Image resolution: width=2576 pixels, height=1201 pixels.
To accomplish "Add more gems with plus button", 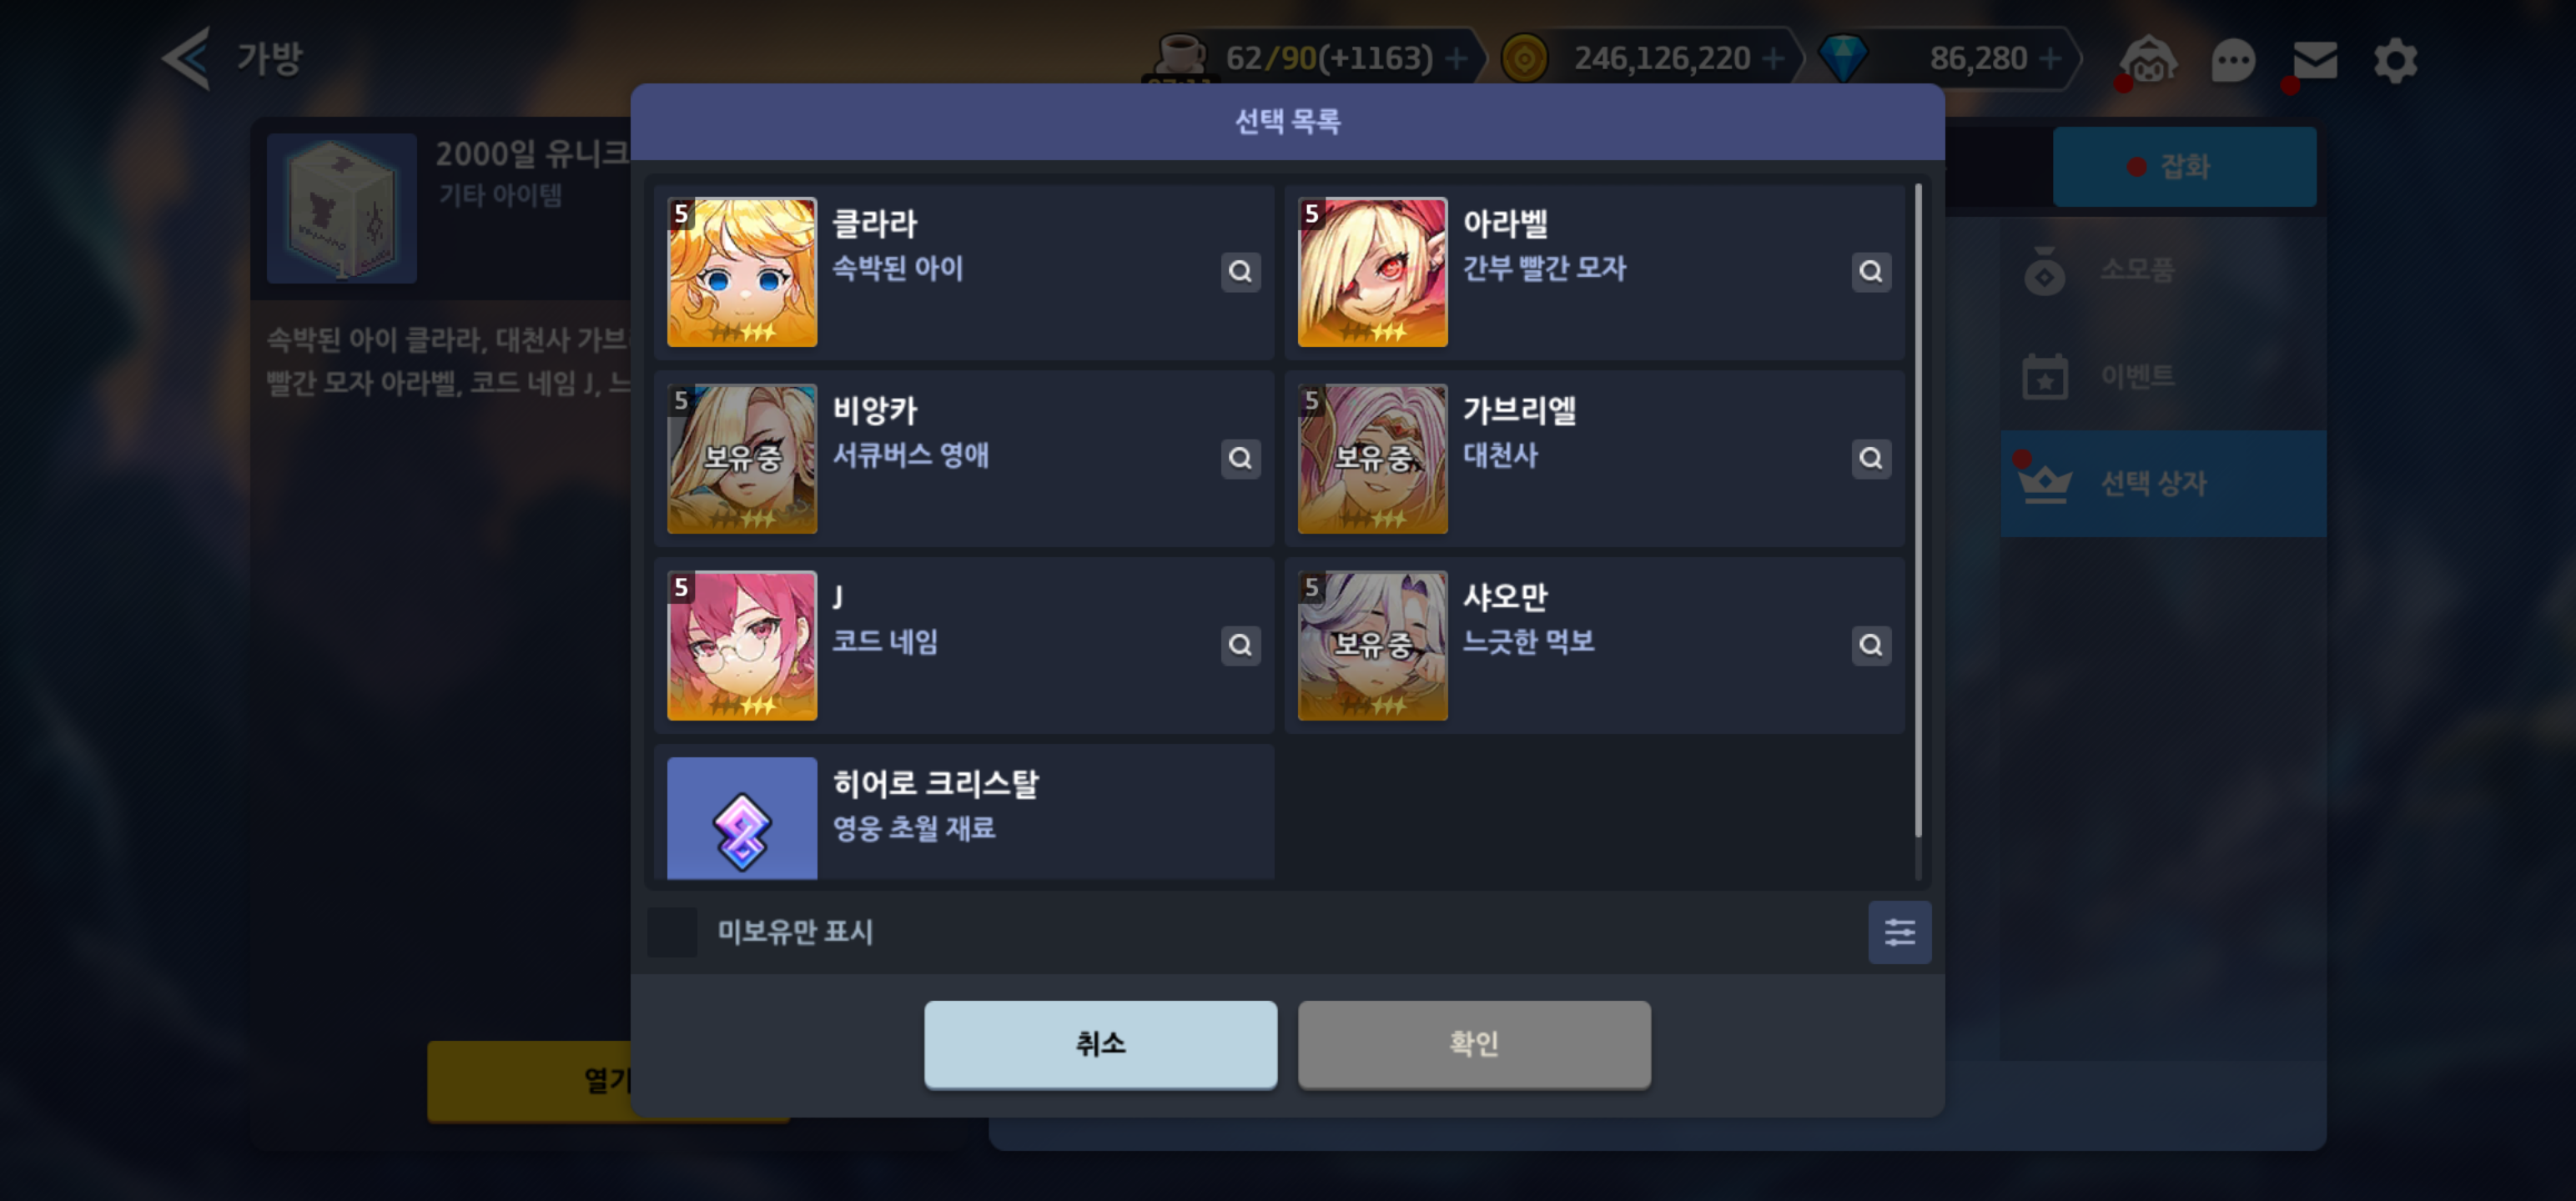I will [2049, 59].
